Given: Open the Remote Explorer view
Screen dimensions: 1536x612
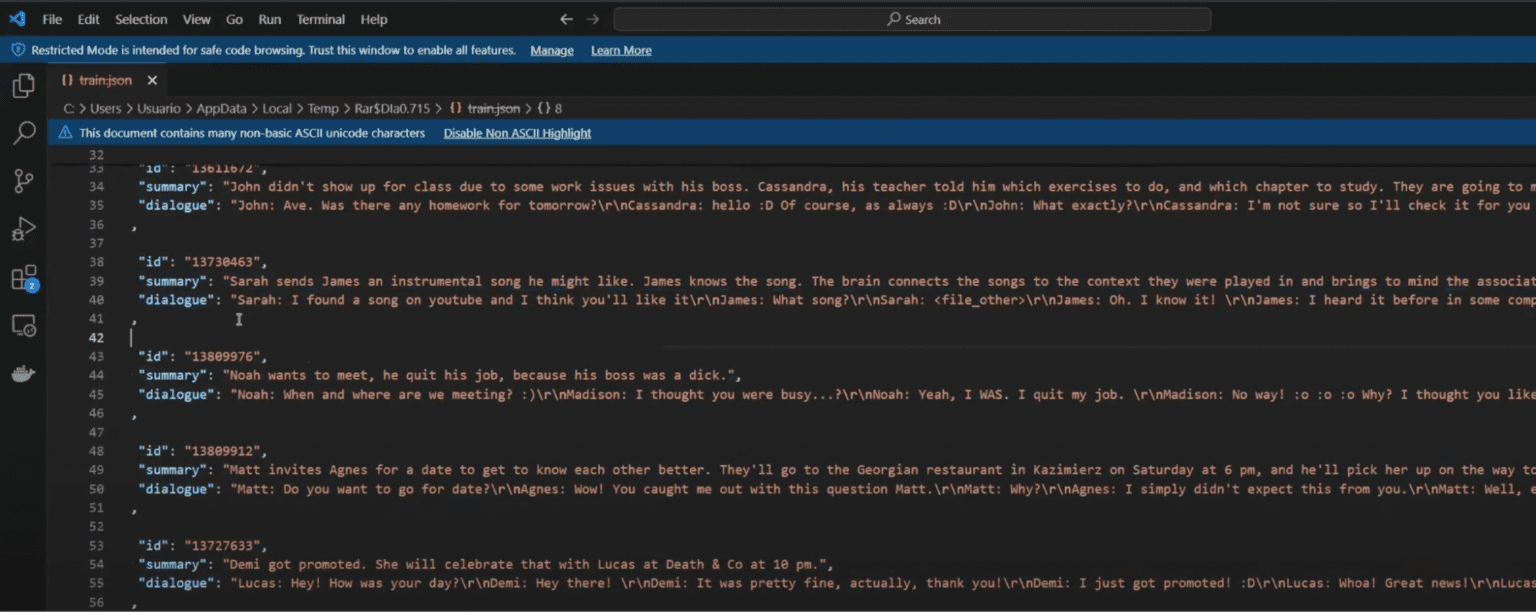Looking at the screenshot, I should (x=23, y=325).
